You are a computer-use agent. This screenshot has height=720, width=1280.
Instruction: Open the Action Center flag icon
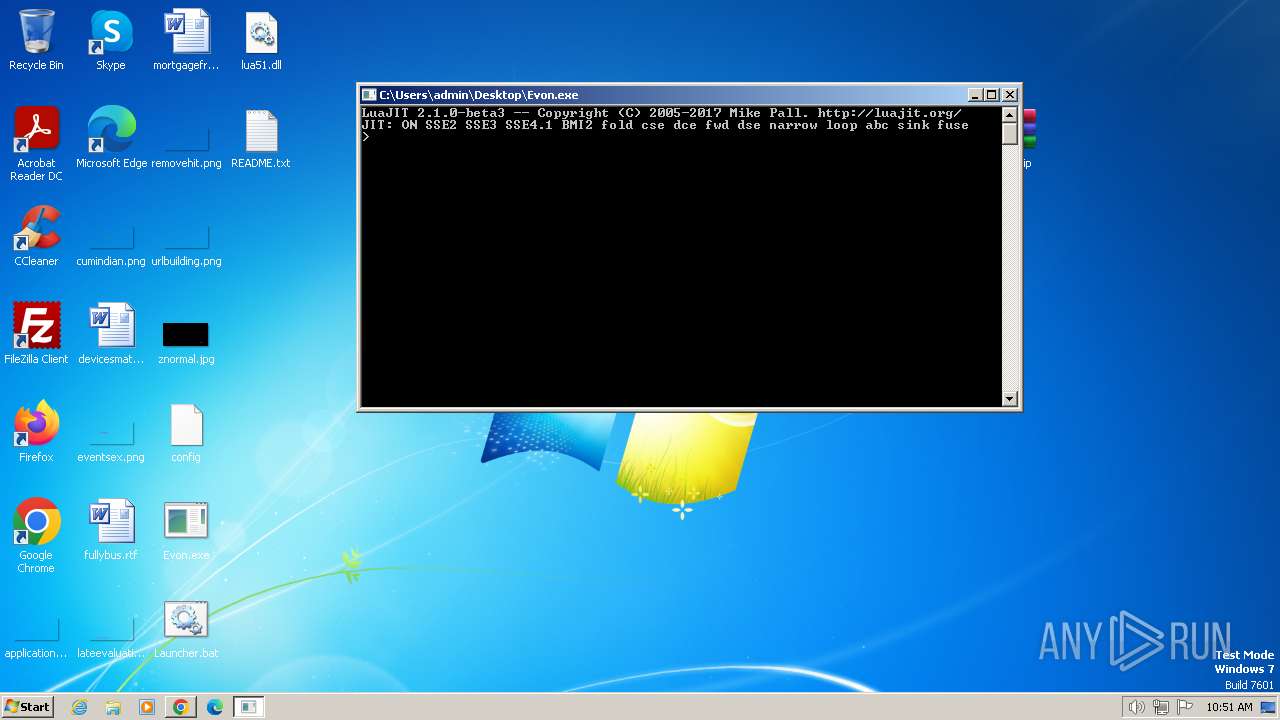tap(1186, 707)
